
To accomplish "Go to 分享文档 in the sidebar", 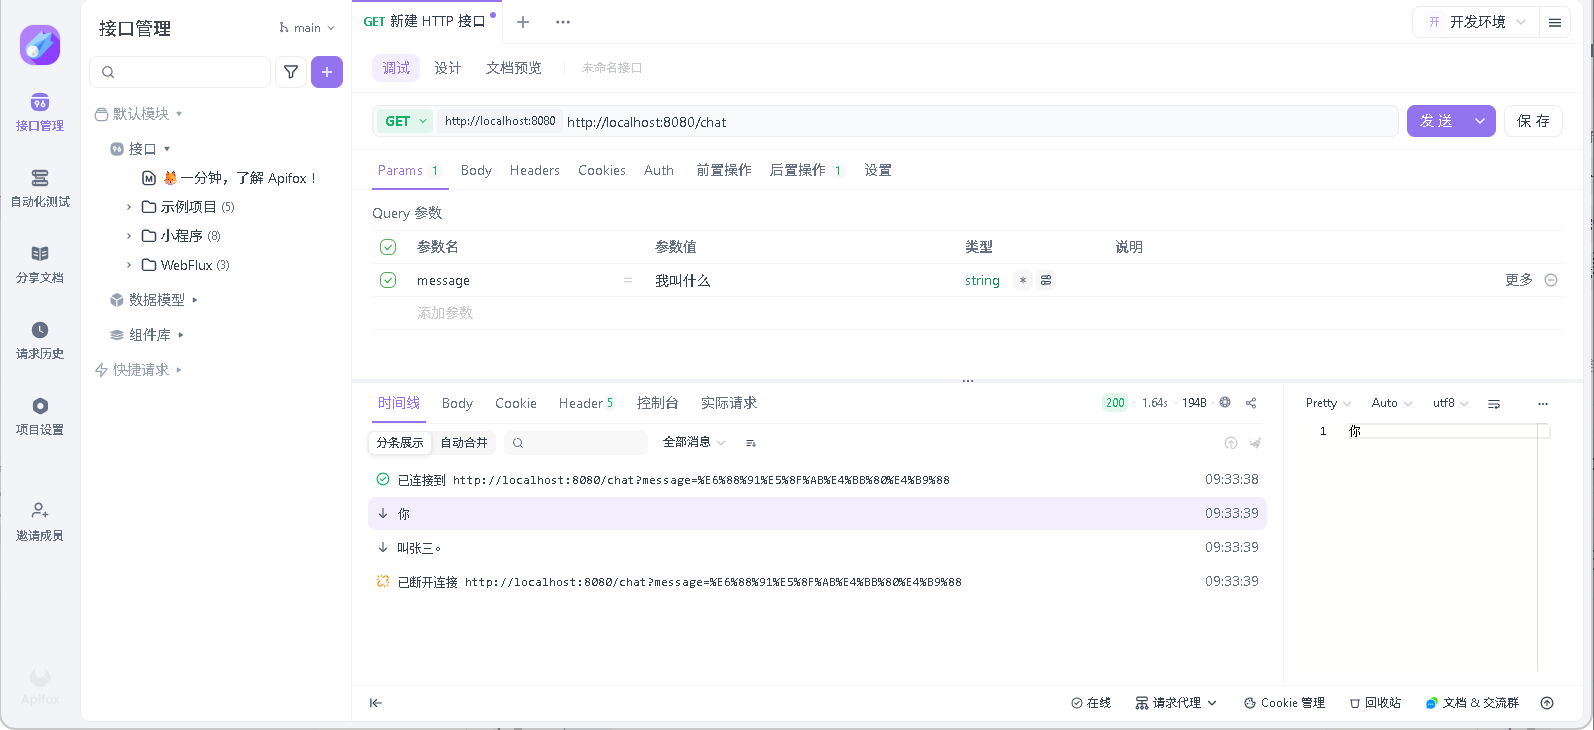I will tap(40, 265).
